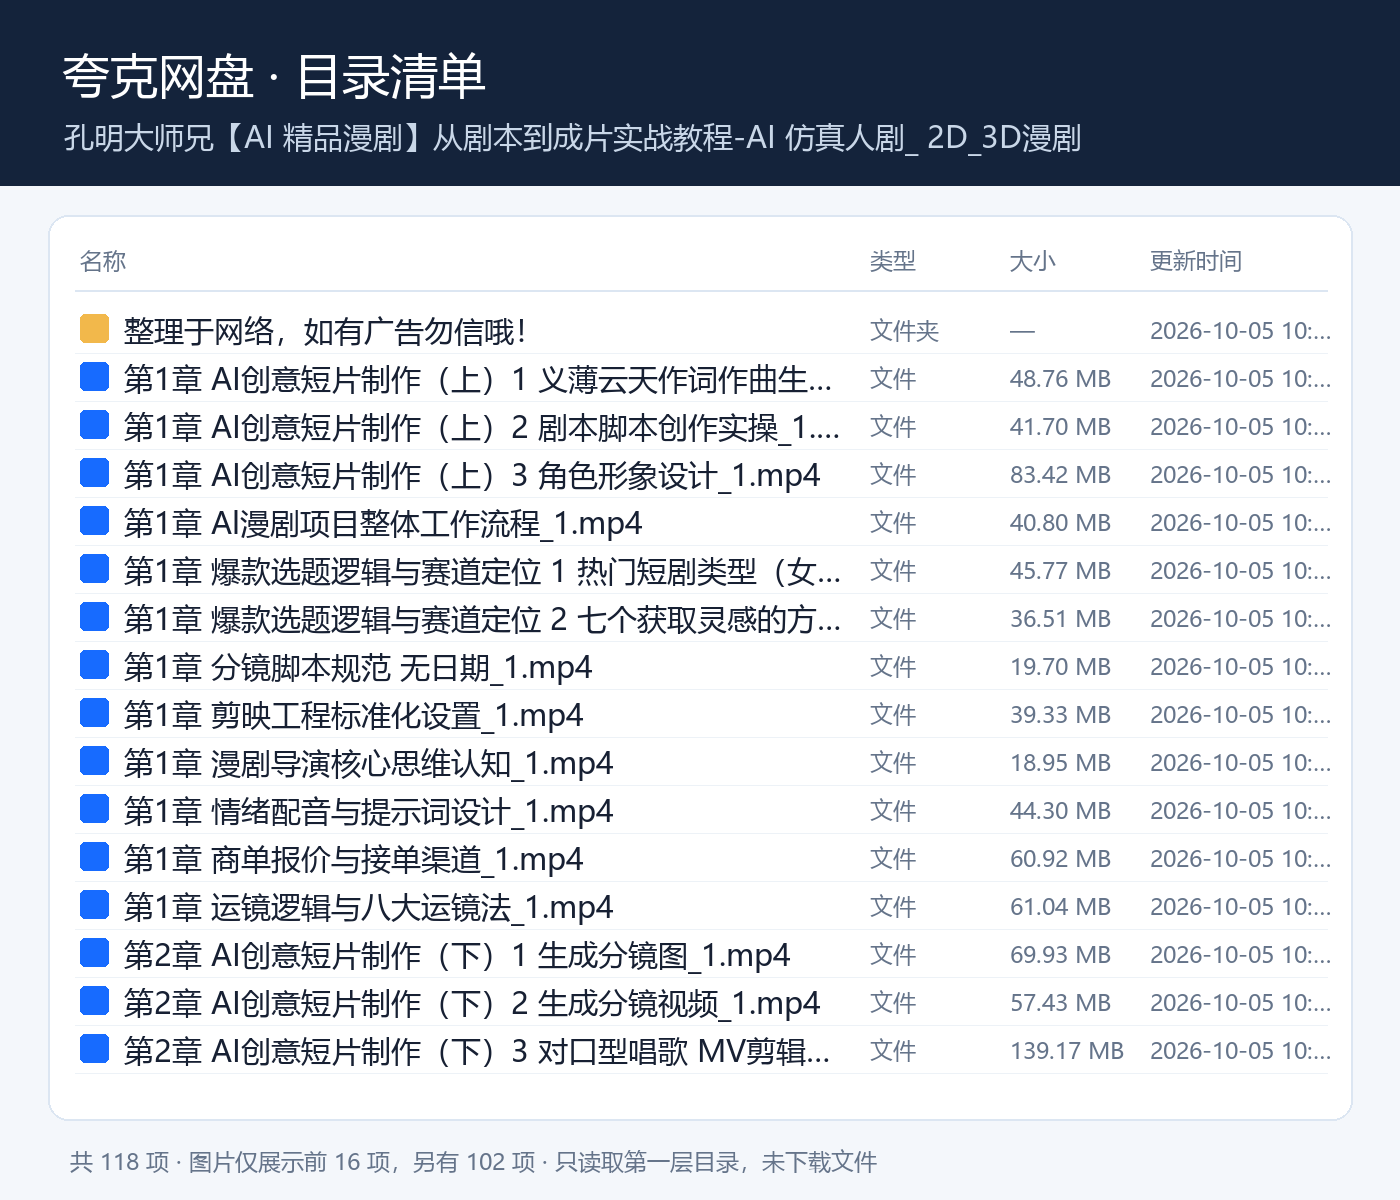
Task: Click the 18.95 MB size value
Action: click(x=1060, y=763)
